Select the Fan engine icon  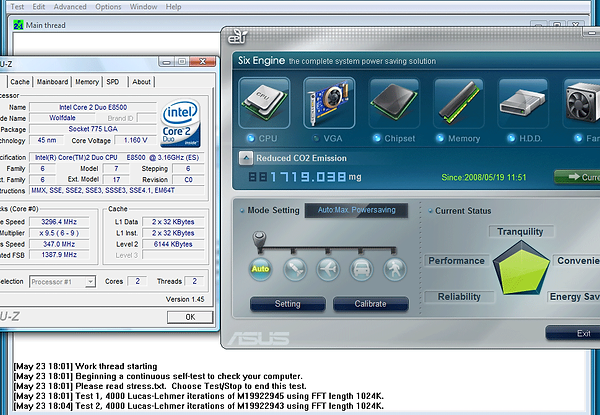[x=582, y=103]
